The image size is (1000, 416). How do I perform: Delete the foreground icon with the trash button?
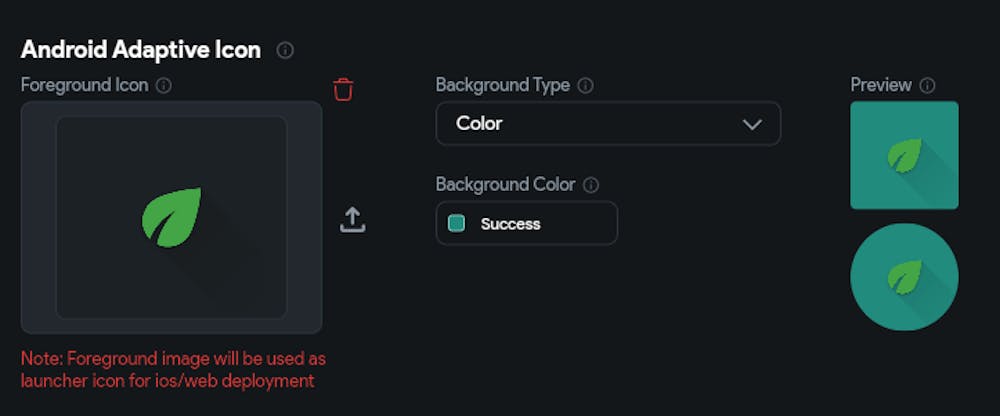(x=343, y=89)
